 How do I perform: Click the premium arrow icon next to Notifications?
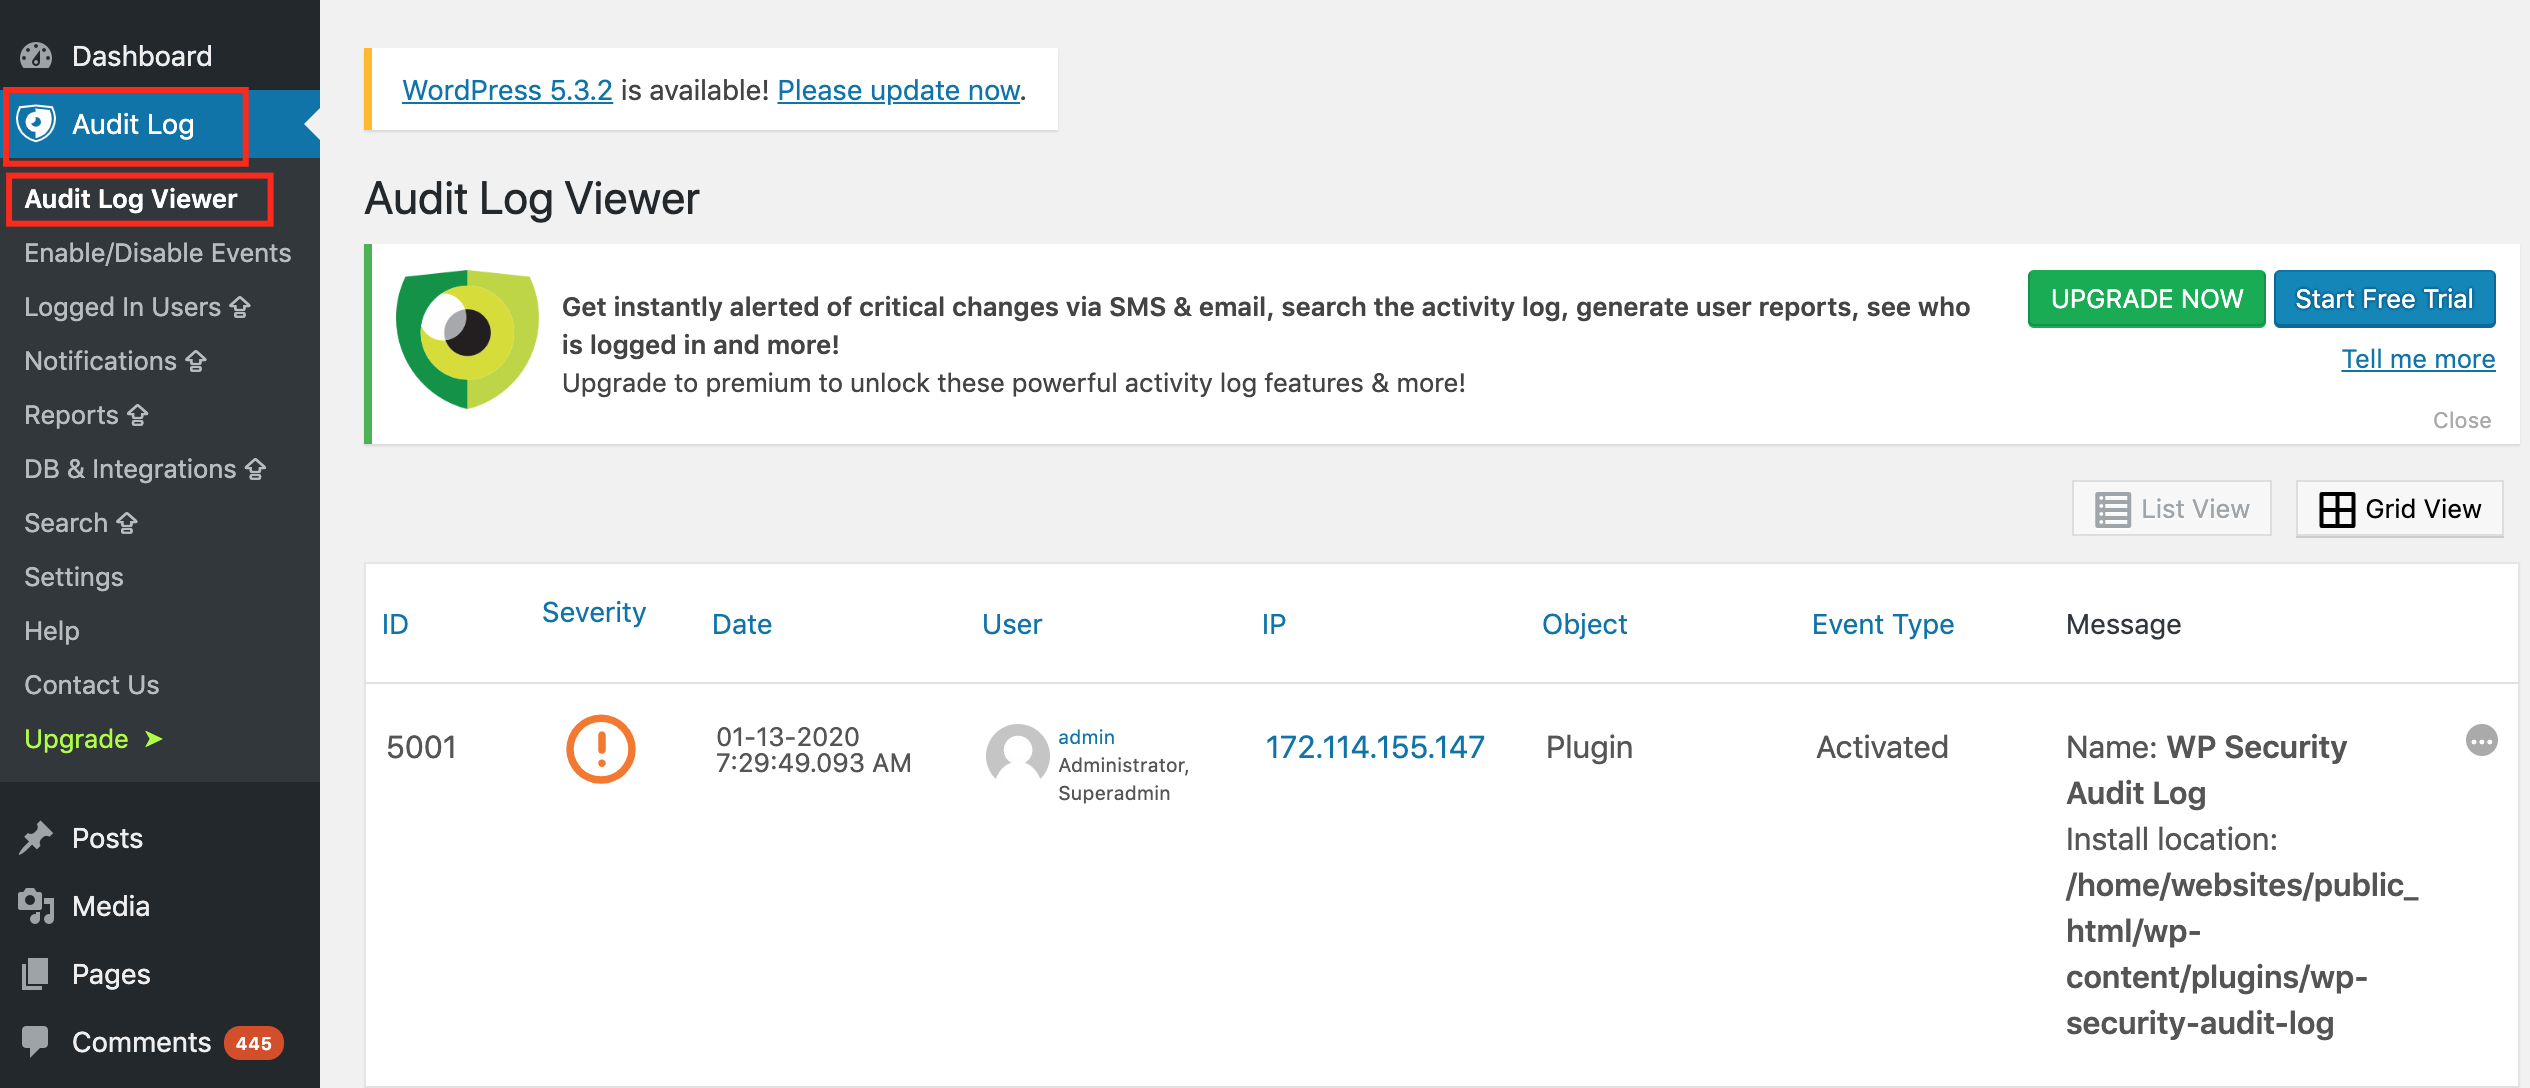[196, 361]
